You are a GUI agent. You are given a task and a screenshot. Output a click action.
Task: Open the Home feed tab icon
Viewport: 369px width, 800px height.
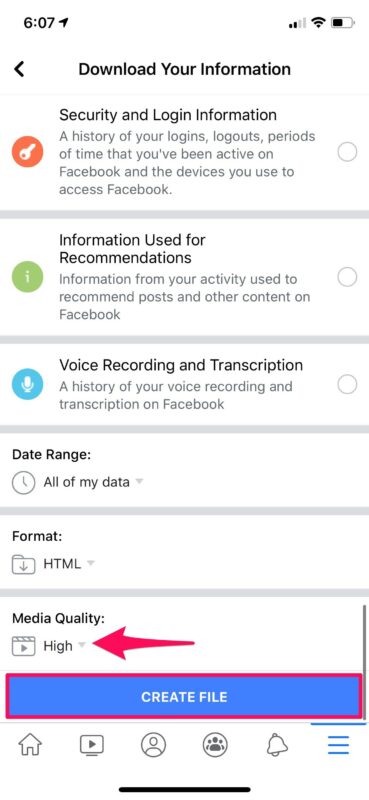coord(30,745)
